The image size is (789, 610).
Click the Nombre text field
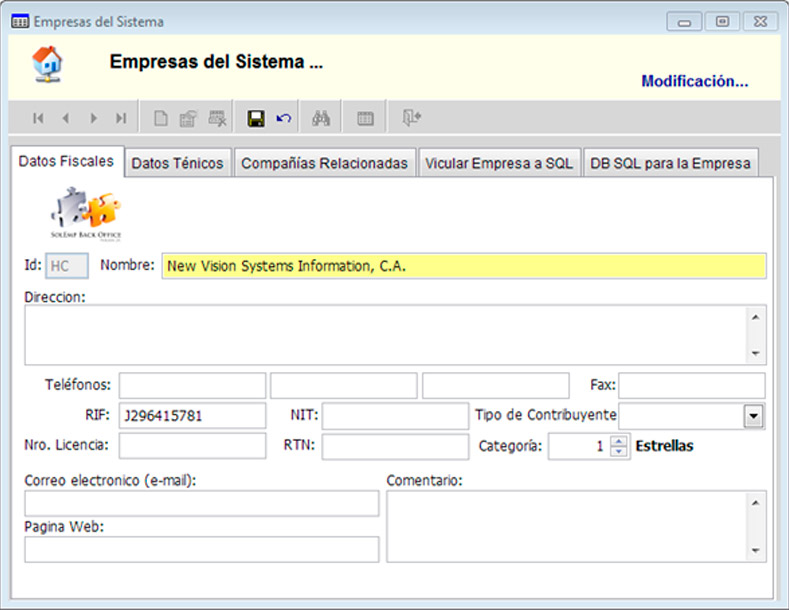[x=463, y=266]
